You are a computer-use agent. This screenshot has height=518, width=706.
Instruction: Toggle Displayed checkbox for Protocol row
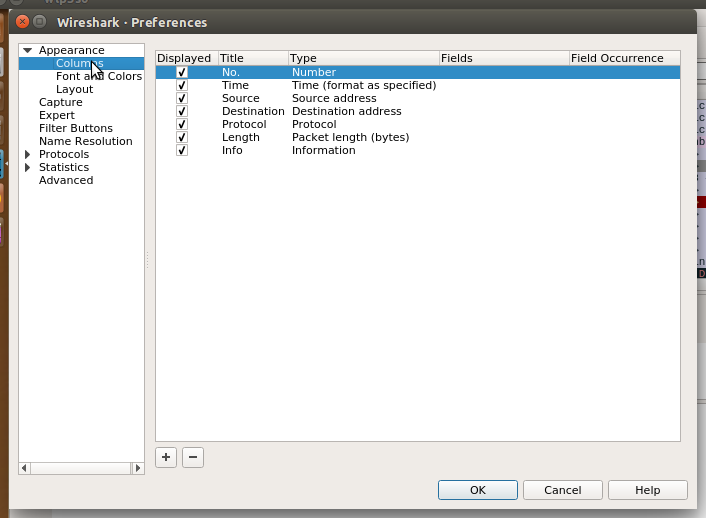pos(182,124)
